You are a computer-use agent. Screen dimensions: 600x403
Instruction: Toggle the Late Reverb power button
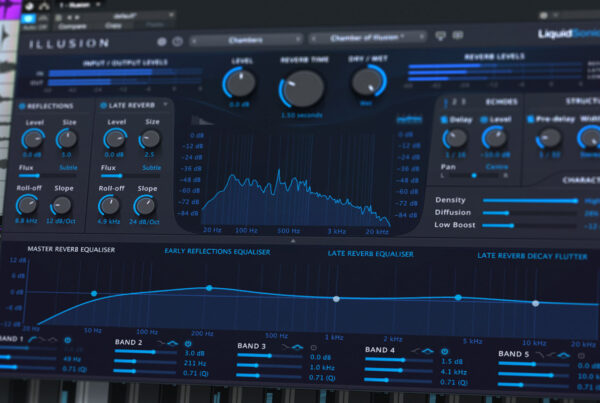click(x=103, y=105)
